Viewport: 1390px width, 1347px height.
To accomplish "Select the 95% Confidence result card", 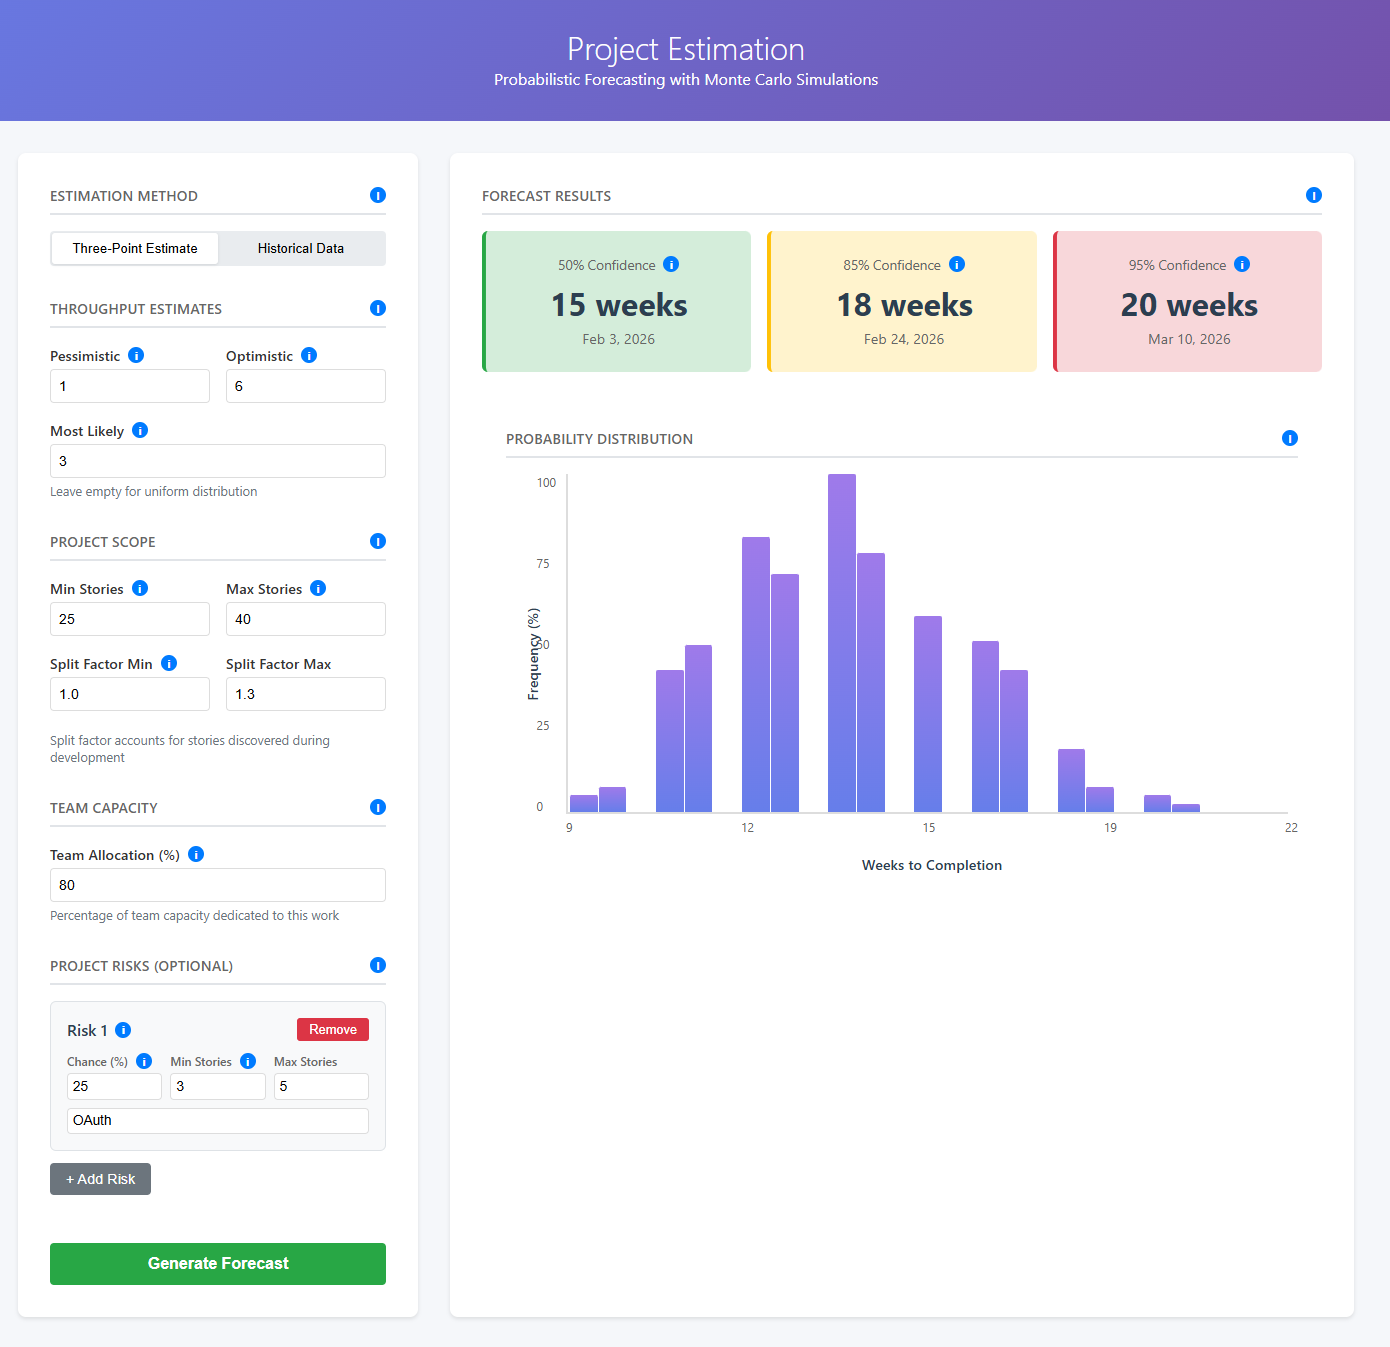I will 1188,301.
